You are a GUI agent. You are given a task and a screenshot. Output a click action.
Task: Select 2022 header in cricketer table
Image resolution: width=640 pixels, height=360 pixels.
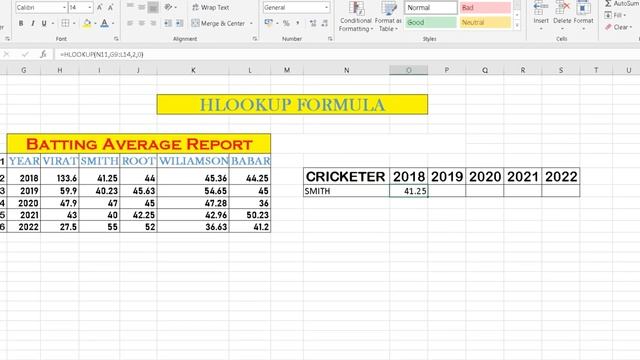561,176
